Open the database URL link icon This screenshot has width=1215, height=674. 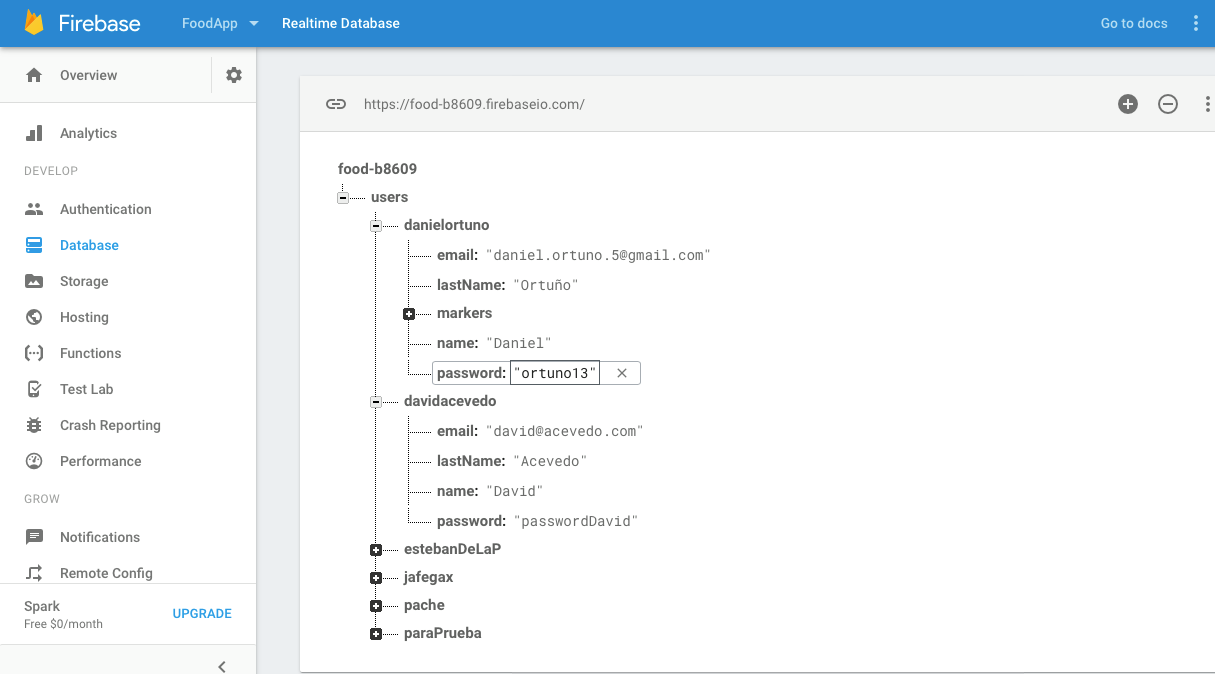(335, 103)
